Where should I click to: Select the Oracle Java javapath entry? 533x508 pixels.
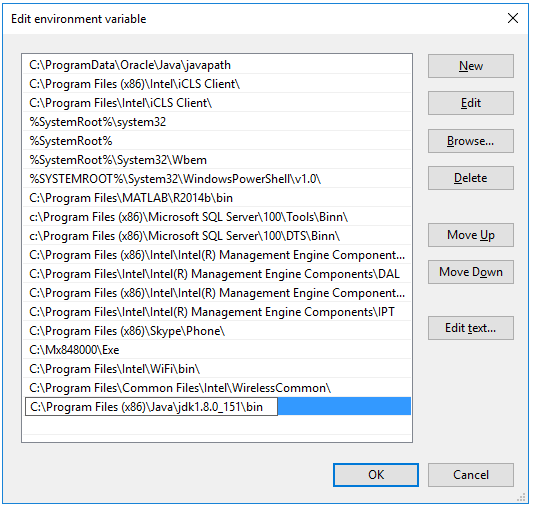(x=217, y=65)
